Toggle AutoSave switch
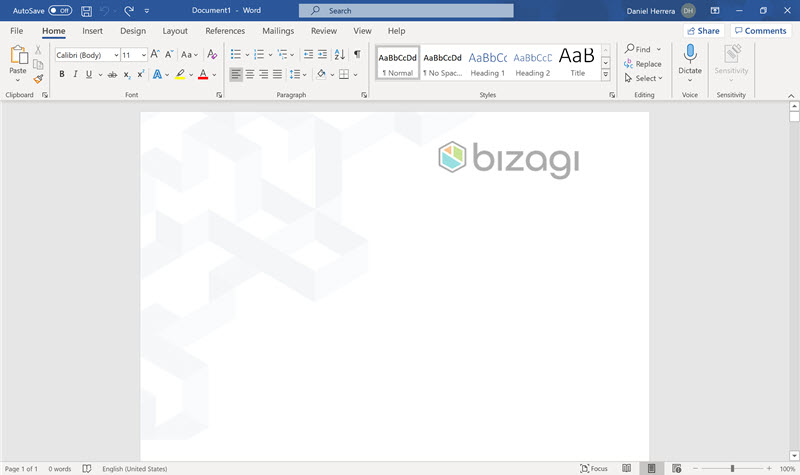The height and width of the screenshot is (475, 800). click(60, 11)
